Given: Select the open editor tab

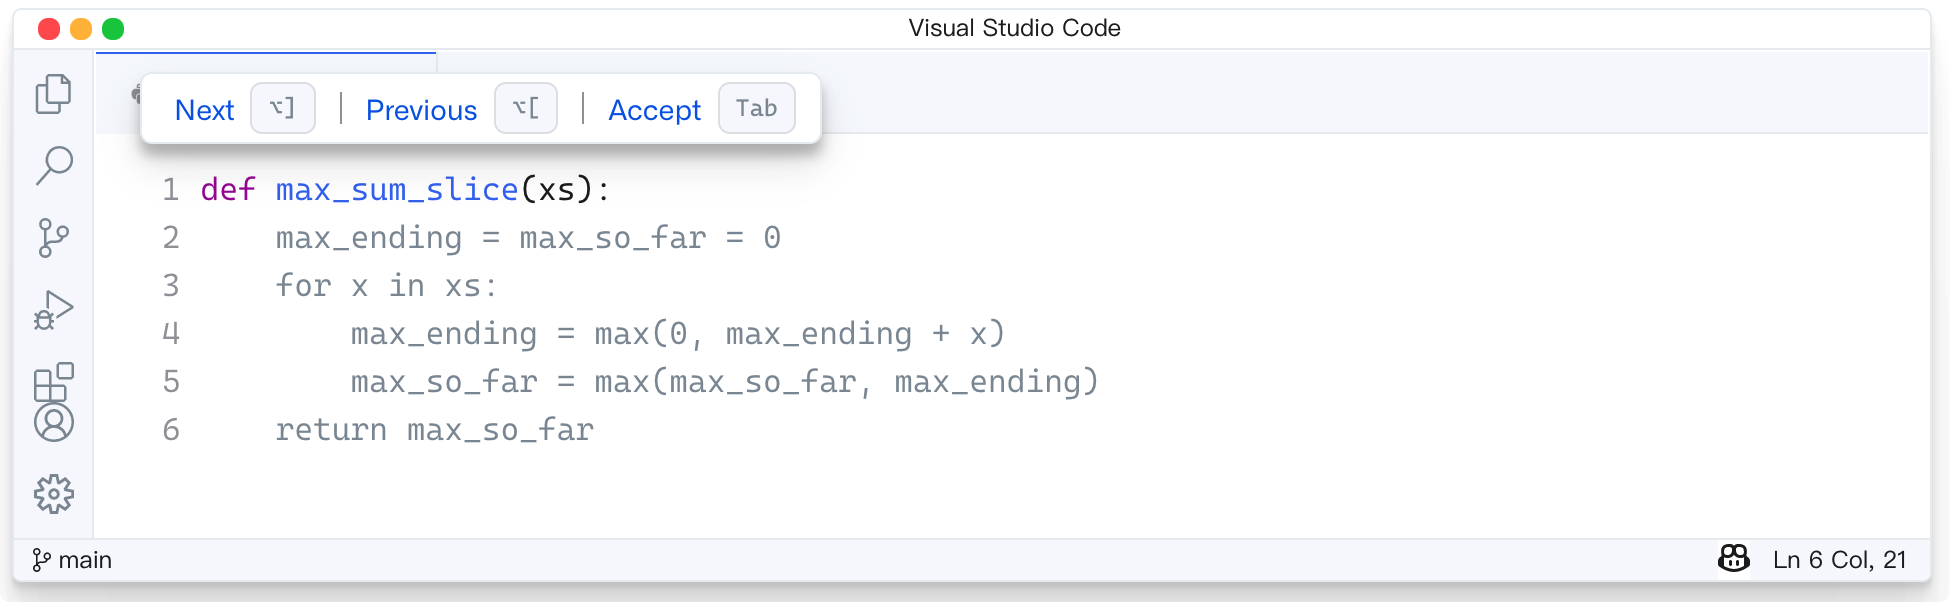Looking at the screenshot, I should tap(266, 92).
